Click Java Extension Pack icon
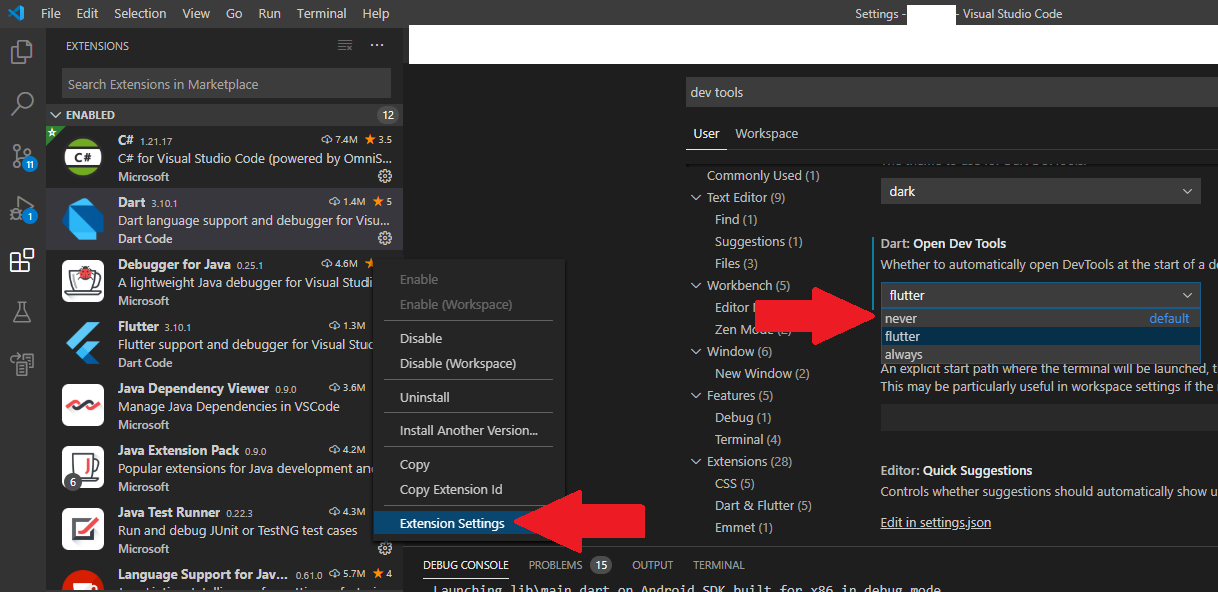This screenshot has width=1218, height=592. coord(84,467)
